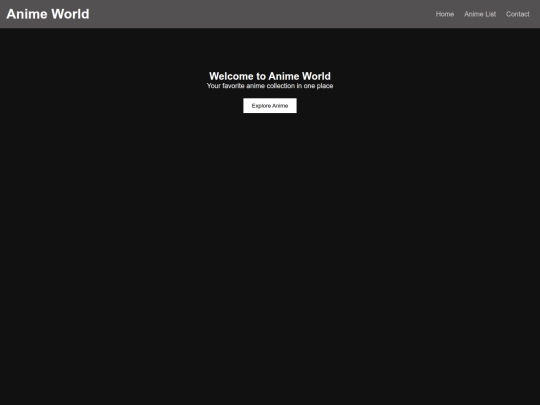Click the Explore Anime button

(x=270, y=106)
